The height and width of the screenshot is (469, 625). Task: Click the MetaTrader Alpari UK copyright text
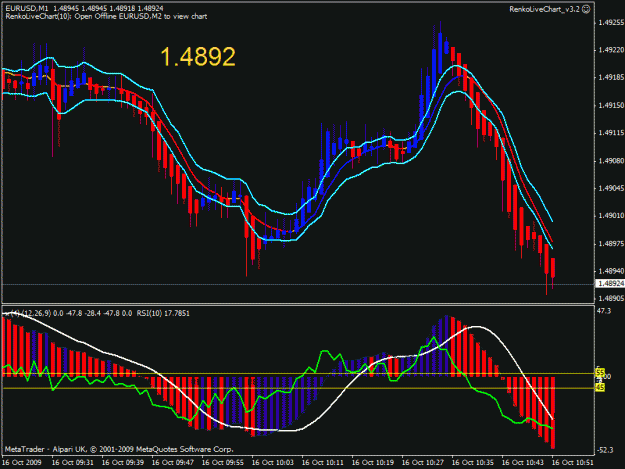point(119,449)
